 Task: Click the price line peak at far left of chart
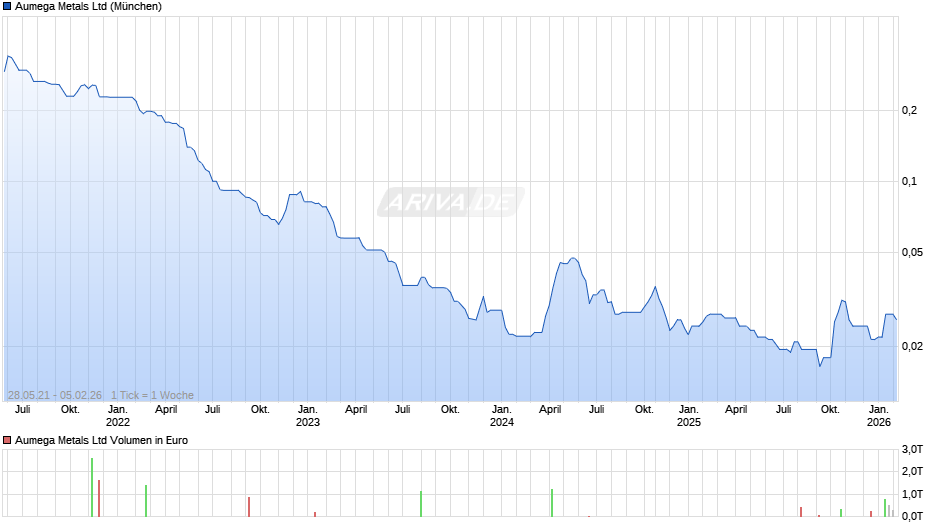(x=8, y=56)
